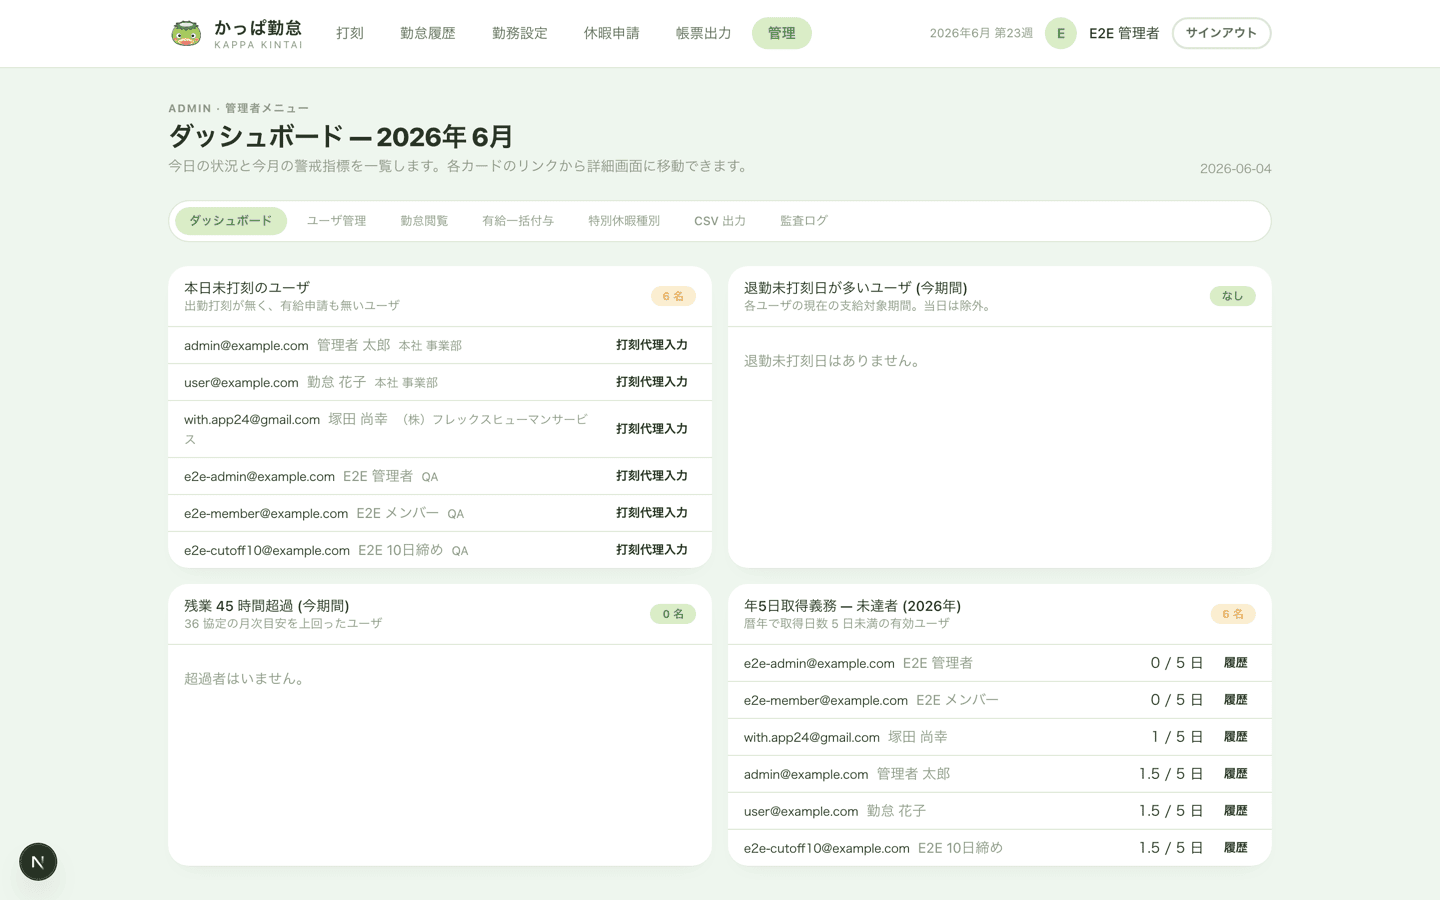Switch to the CSV 出力 tab
This screenshot has height=900, width=1440.
pos(720,221)
